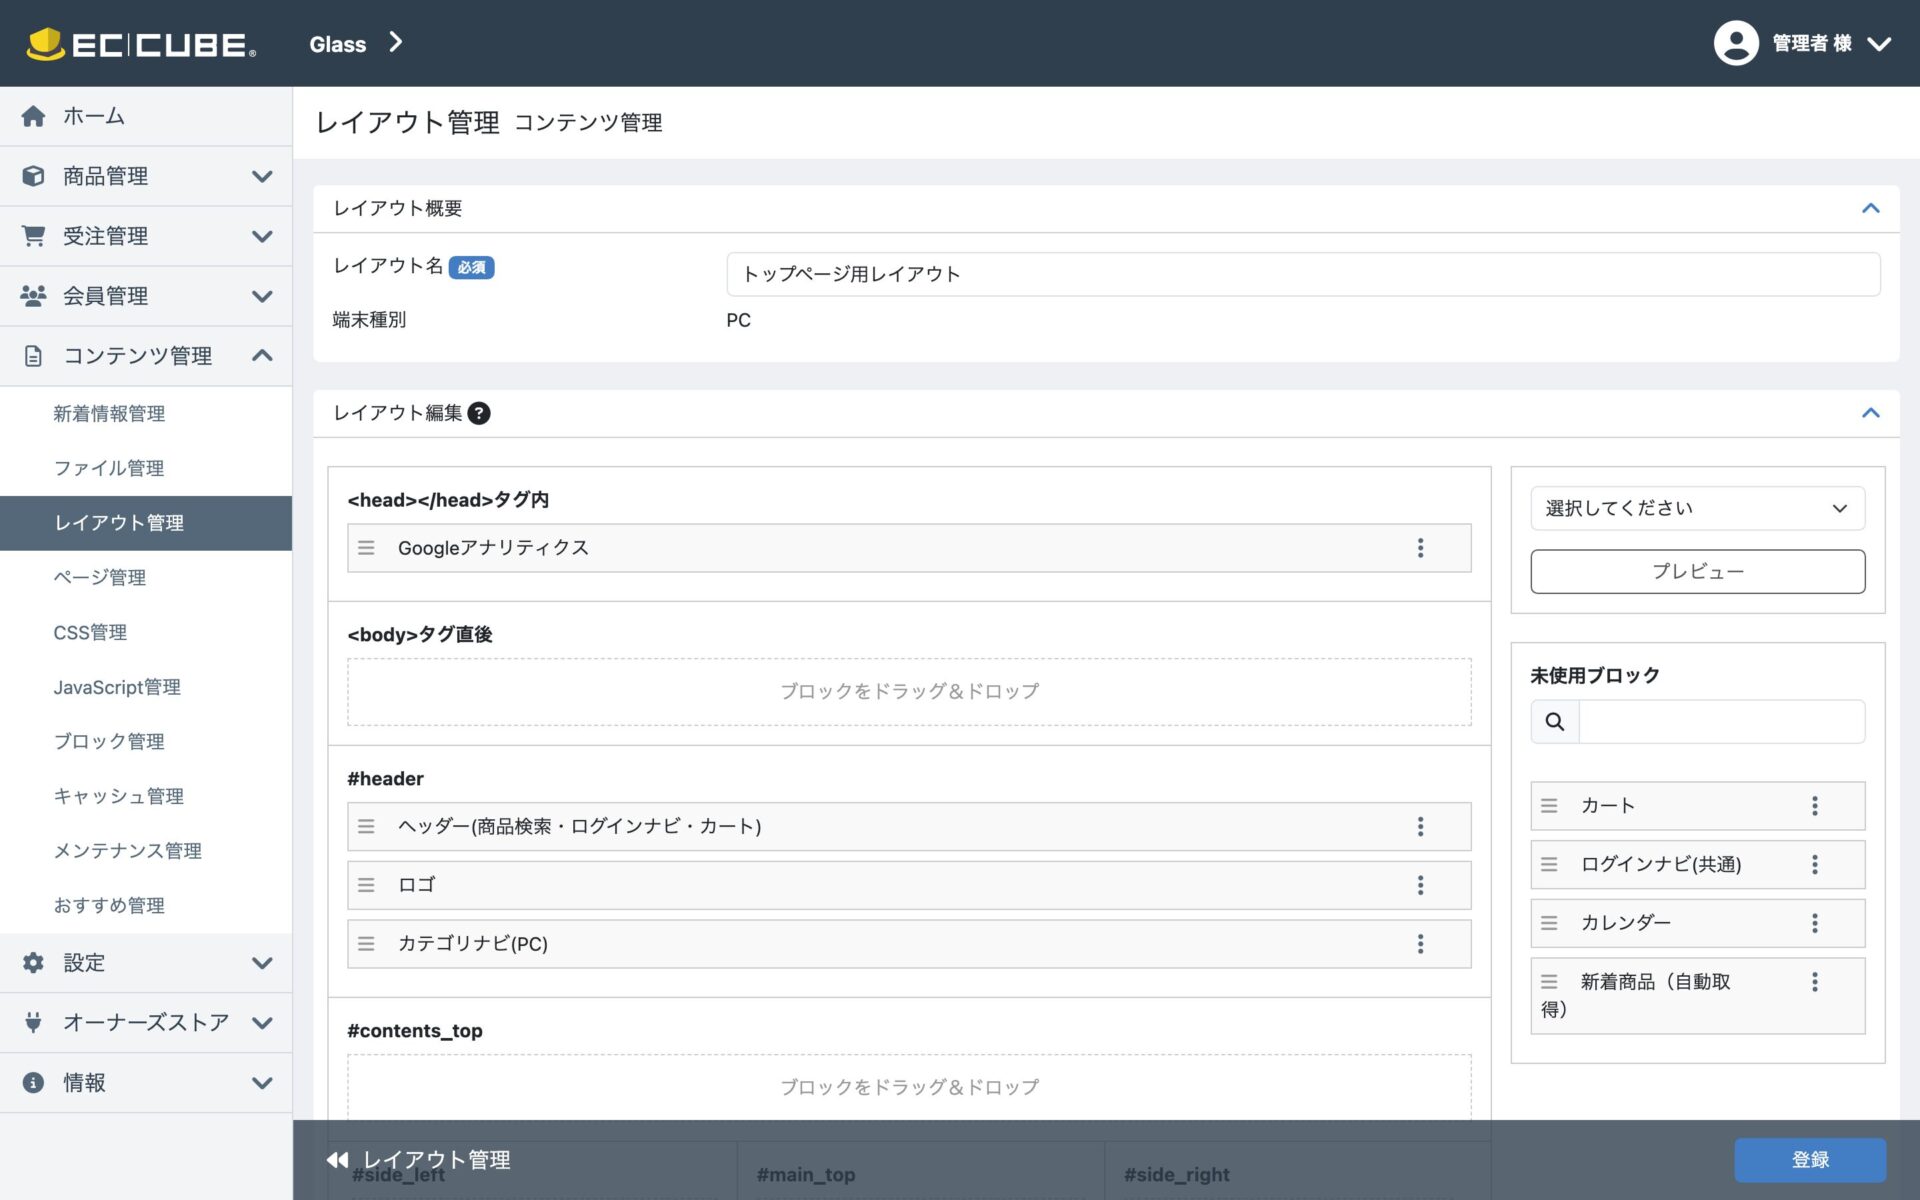This screenshot has width=1920, height=1200.
Task: Open 新着情報管理 in sidebar
Action: tap(109, 414)
